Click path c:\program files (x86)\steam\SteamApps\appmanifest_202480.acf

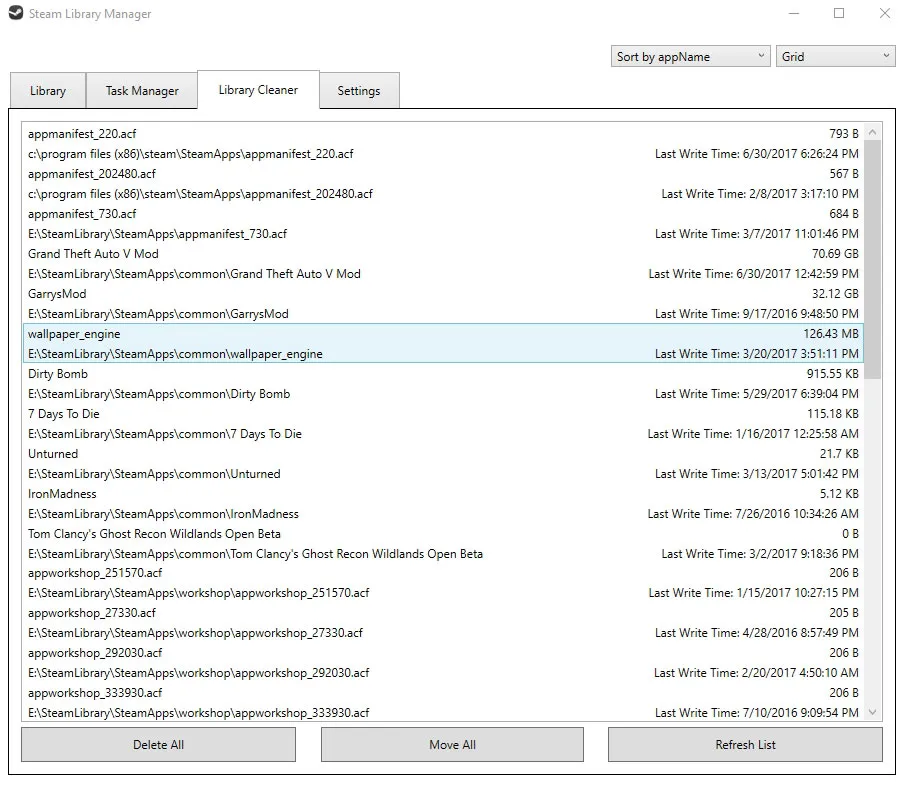(200, 194)
